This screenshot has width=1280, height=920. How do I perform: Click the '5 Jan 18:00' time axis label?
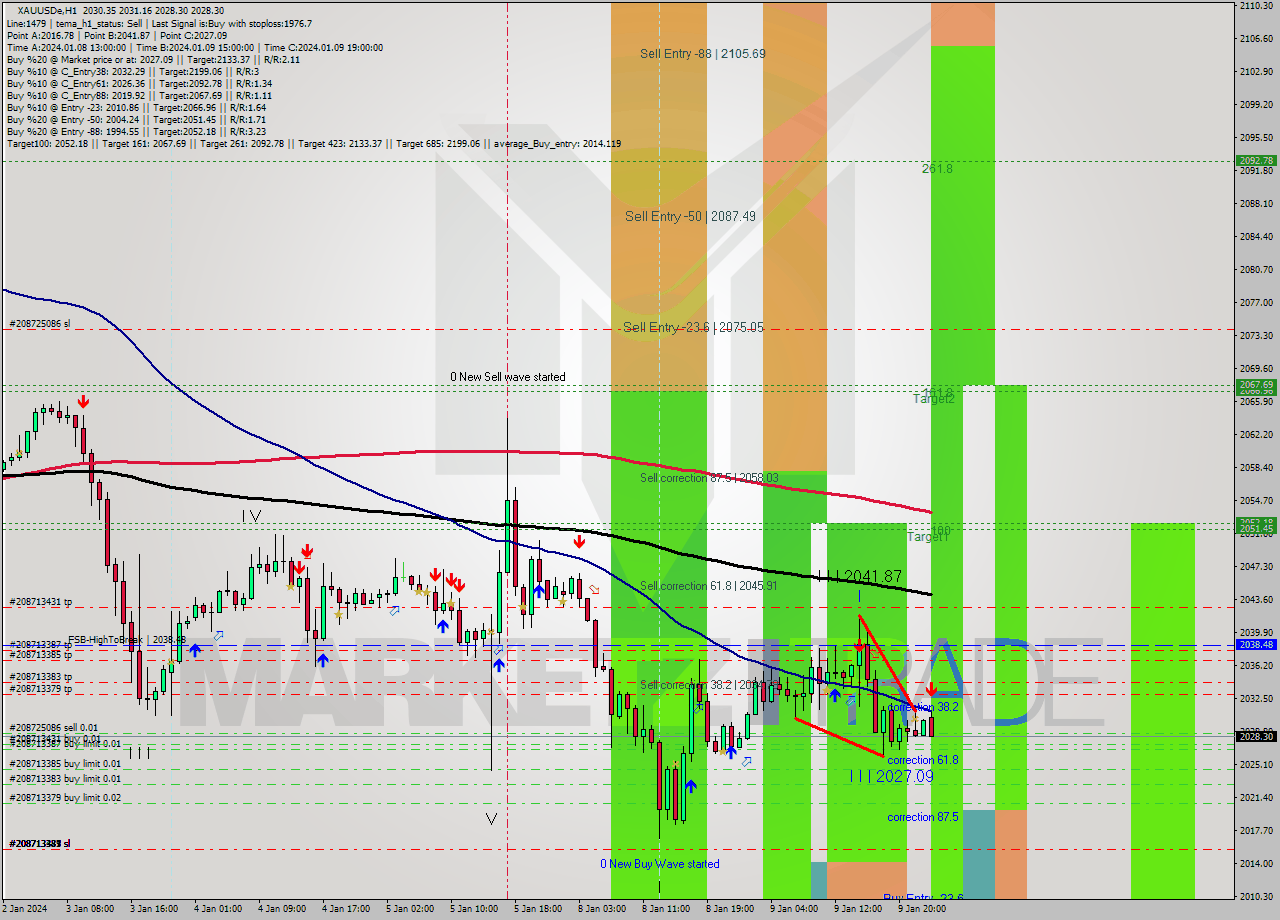pos(537,909)
